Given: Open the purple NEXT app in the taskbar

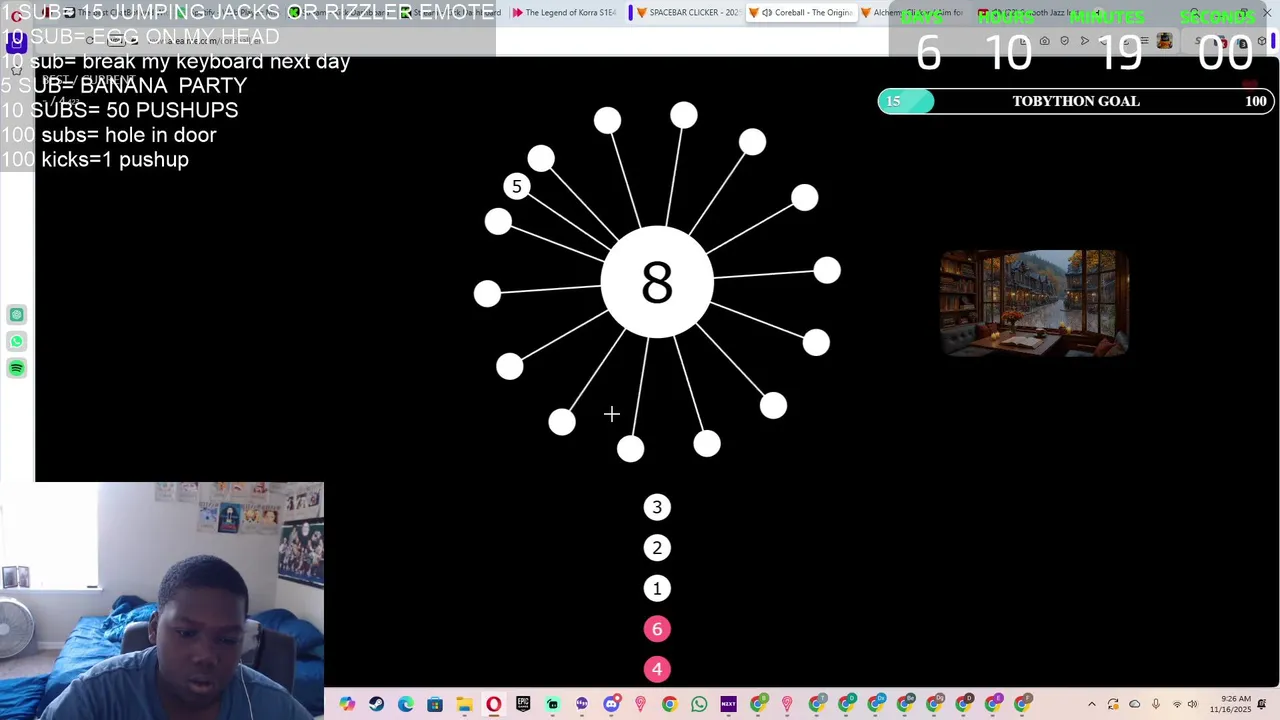Looking at the screenshot, I should tap(728, 704).
